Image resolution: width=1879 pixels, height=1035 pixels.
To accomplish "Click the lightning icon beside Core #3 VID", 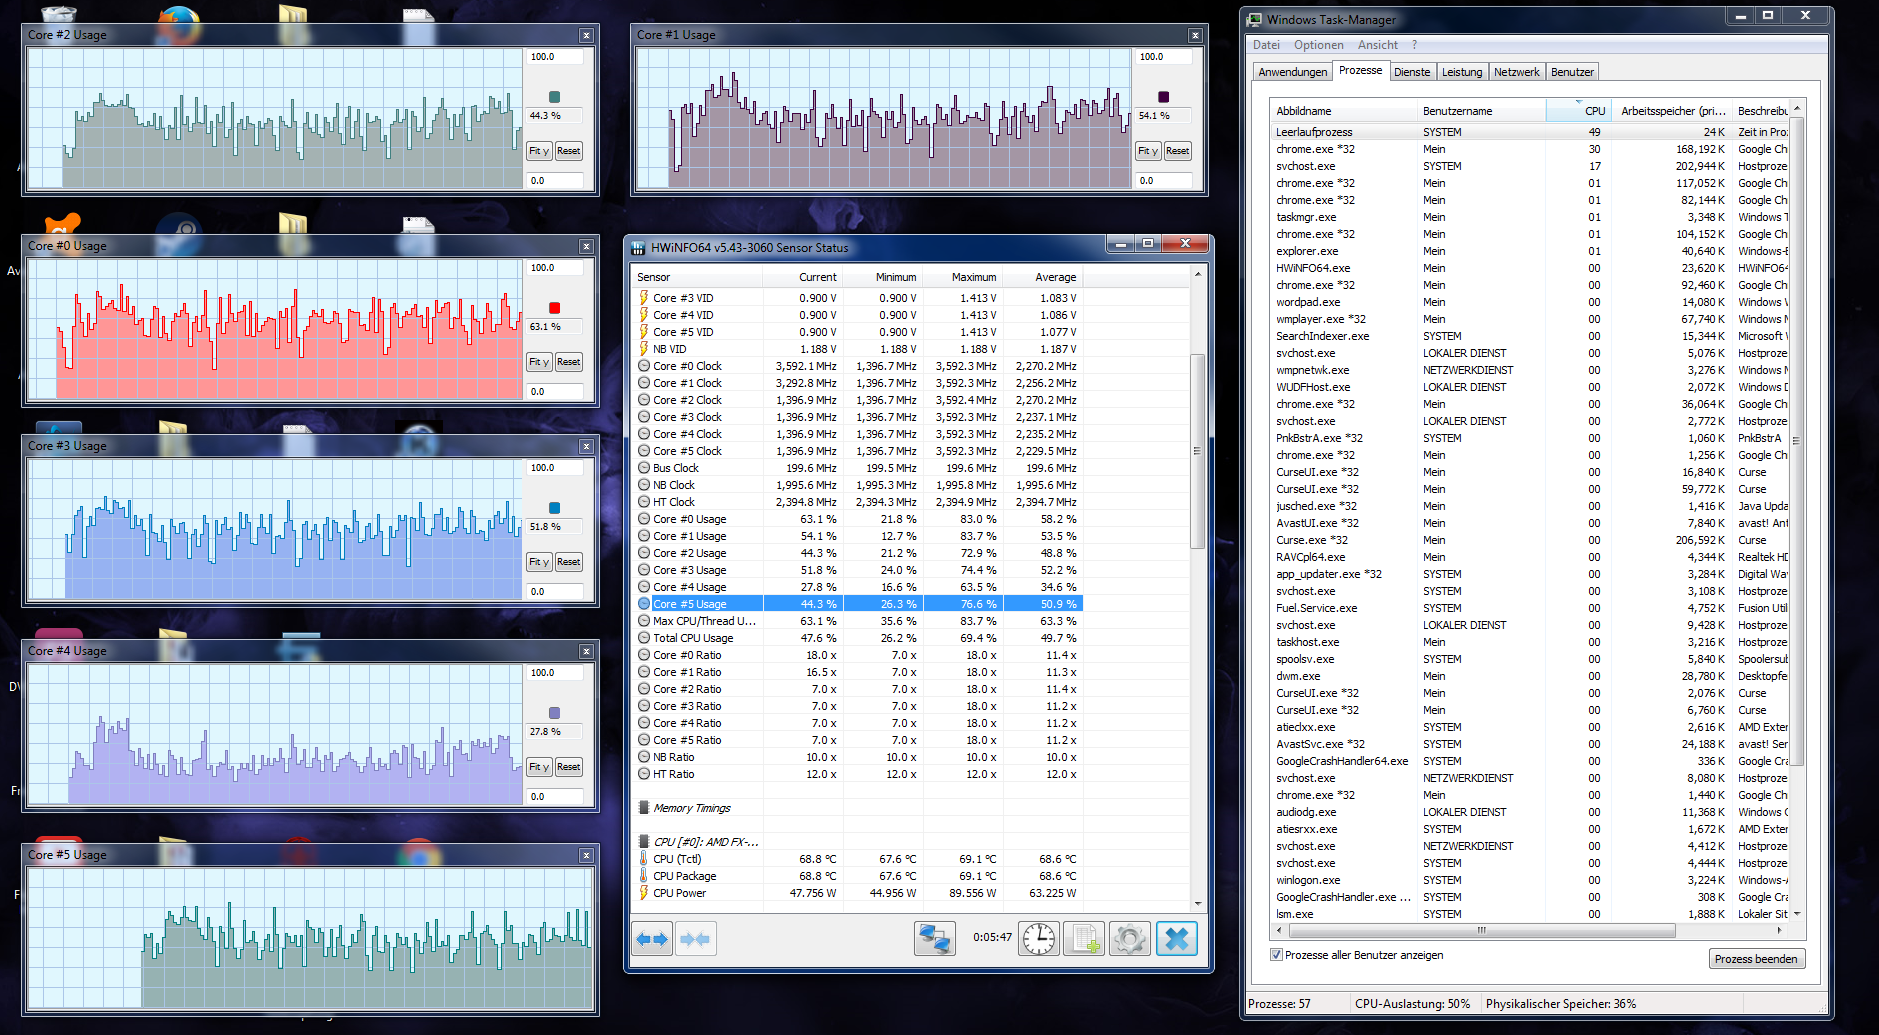I will tap(644, 298).
